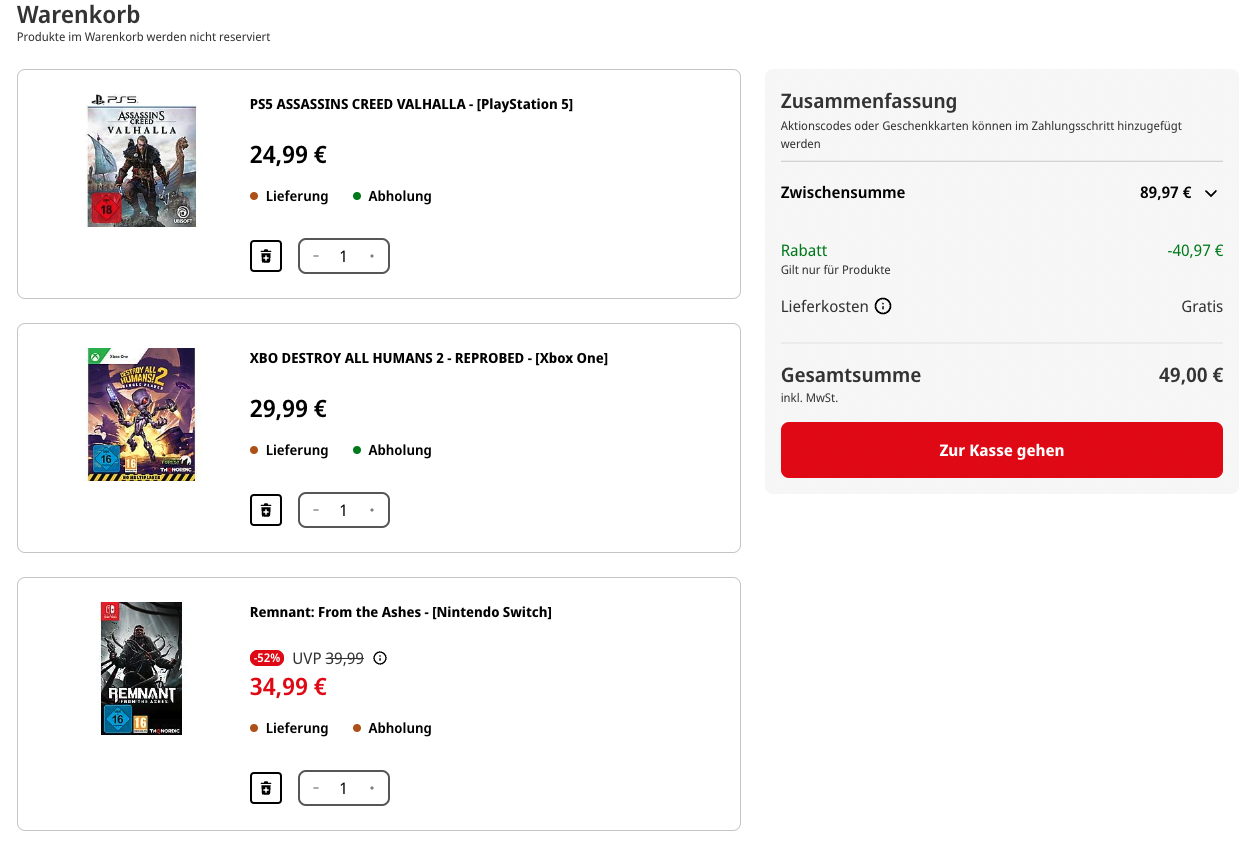The image size is (1259, 844).
Task: Decrease quantity of Assassins Creed Valhalla
Action: click(316, 256)
